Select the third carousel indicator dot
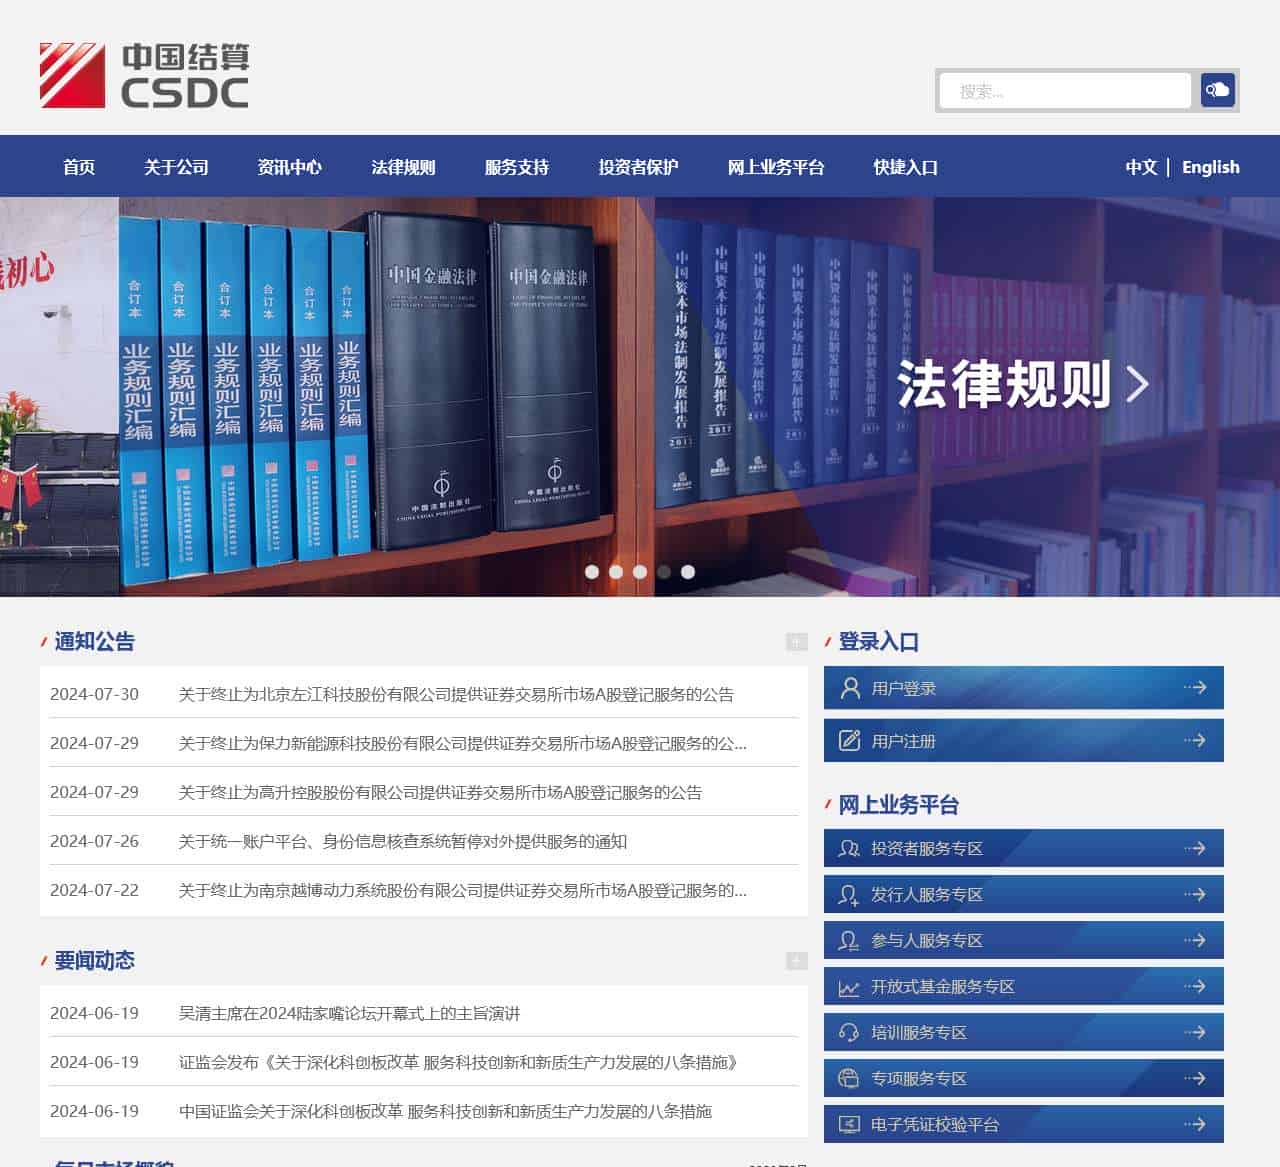The height and width of the screenshot is (1167, 1280). pos(639,572)
